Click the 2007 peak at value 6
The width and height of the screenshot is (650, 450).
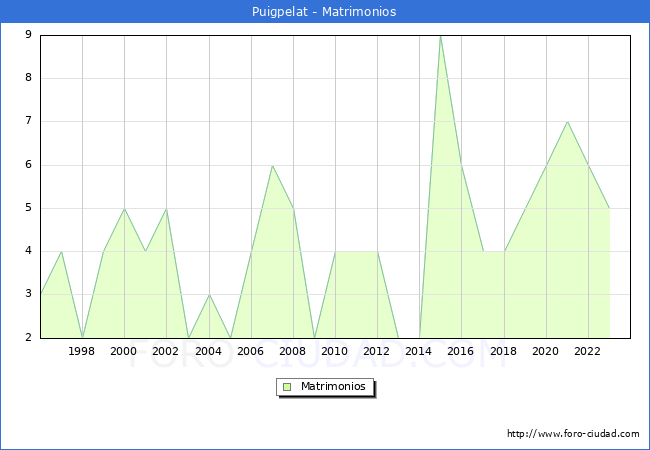coord(272,165)
